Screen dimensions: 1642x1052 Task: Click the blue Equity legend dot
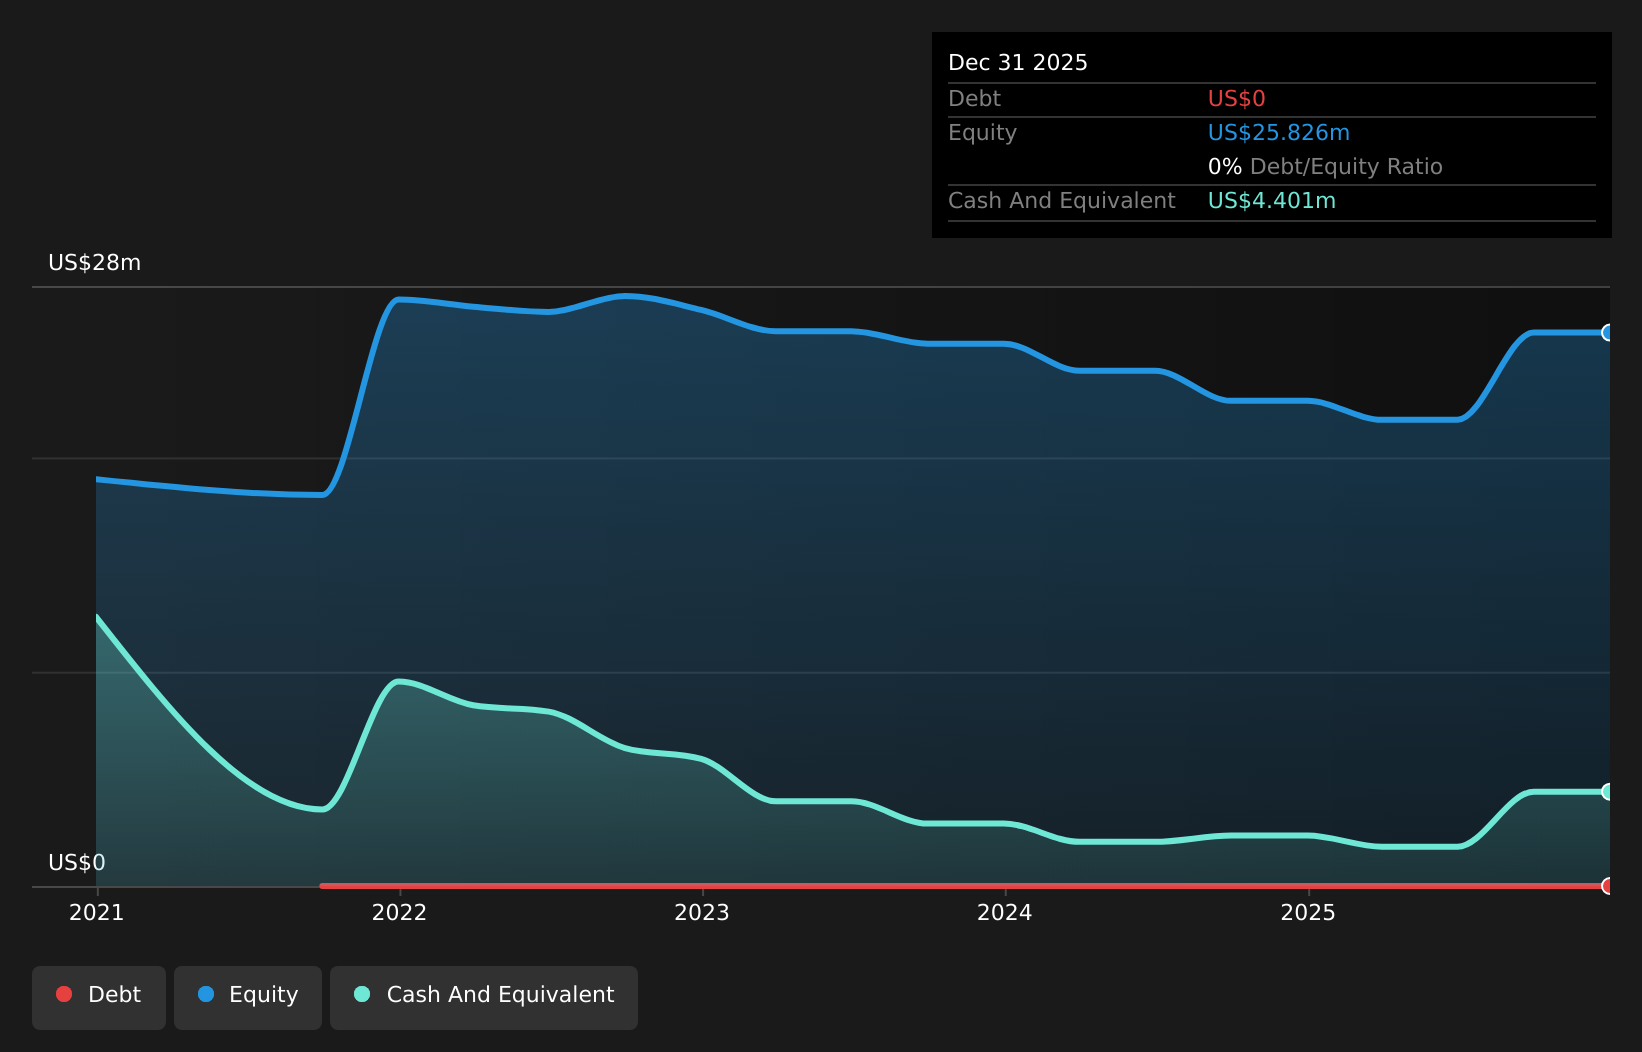[206, 994]
